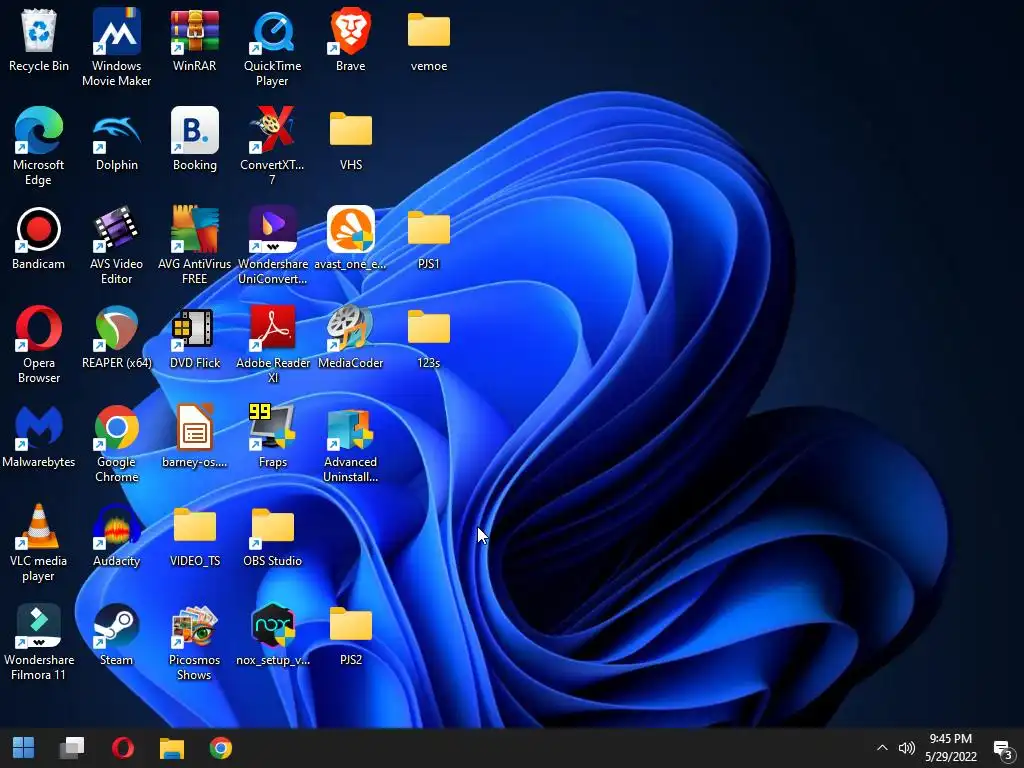Open VLC media player shortcut
Screen dimensions: 1024x768
click(x=39, y=543)
